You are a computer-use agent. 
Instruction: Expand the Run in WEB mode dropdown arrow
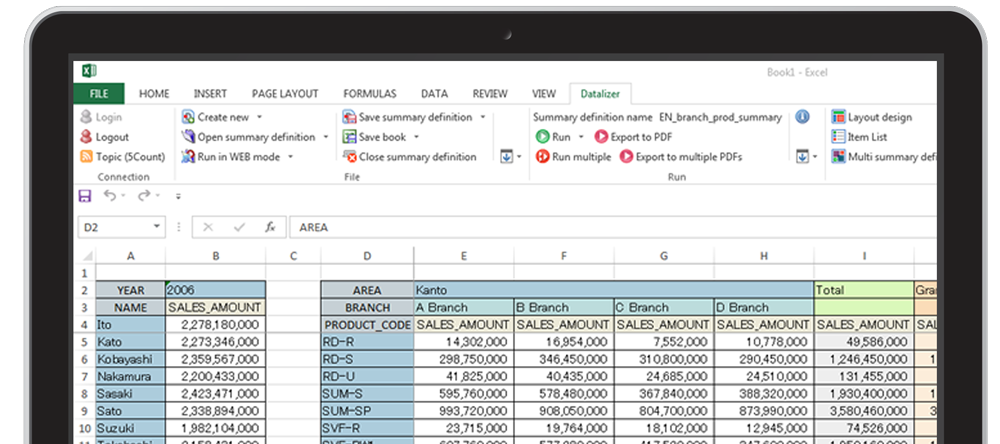pos(290,157)
